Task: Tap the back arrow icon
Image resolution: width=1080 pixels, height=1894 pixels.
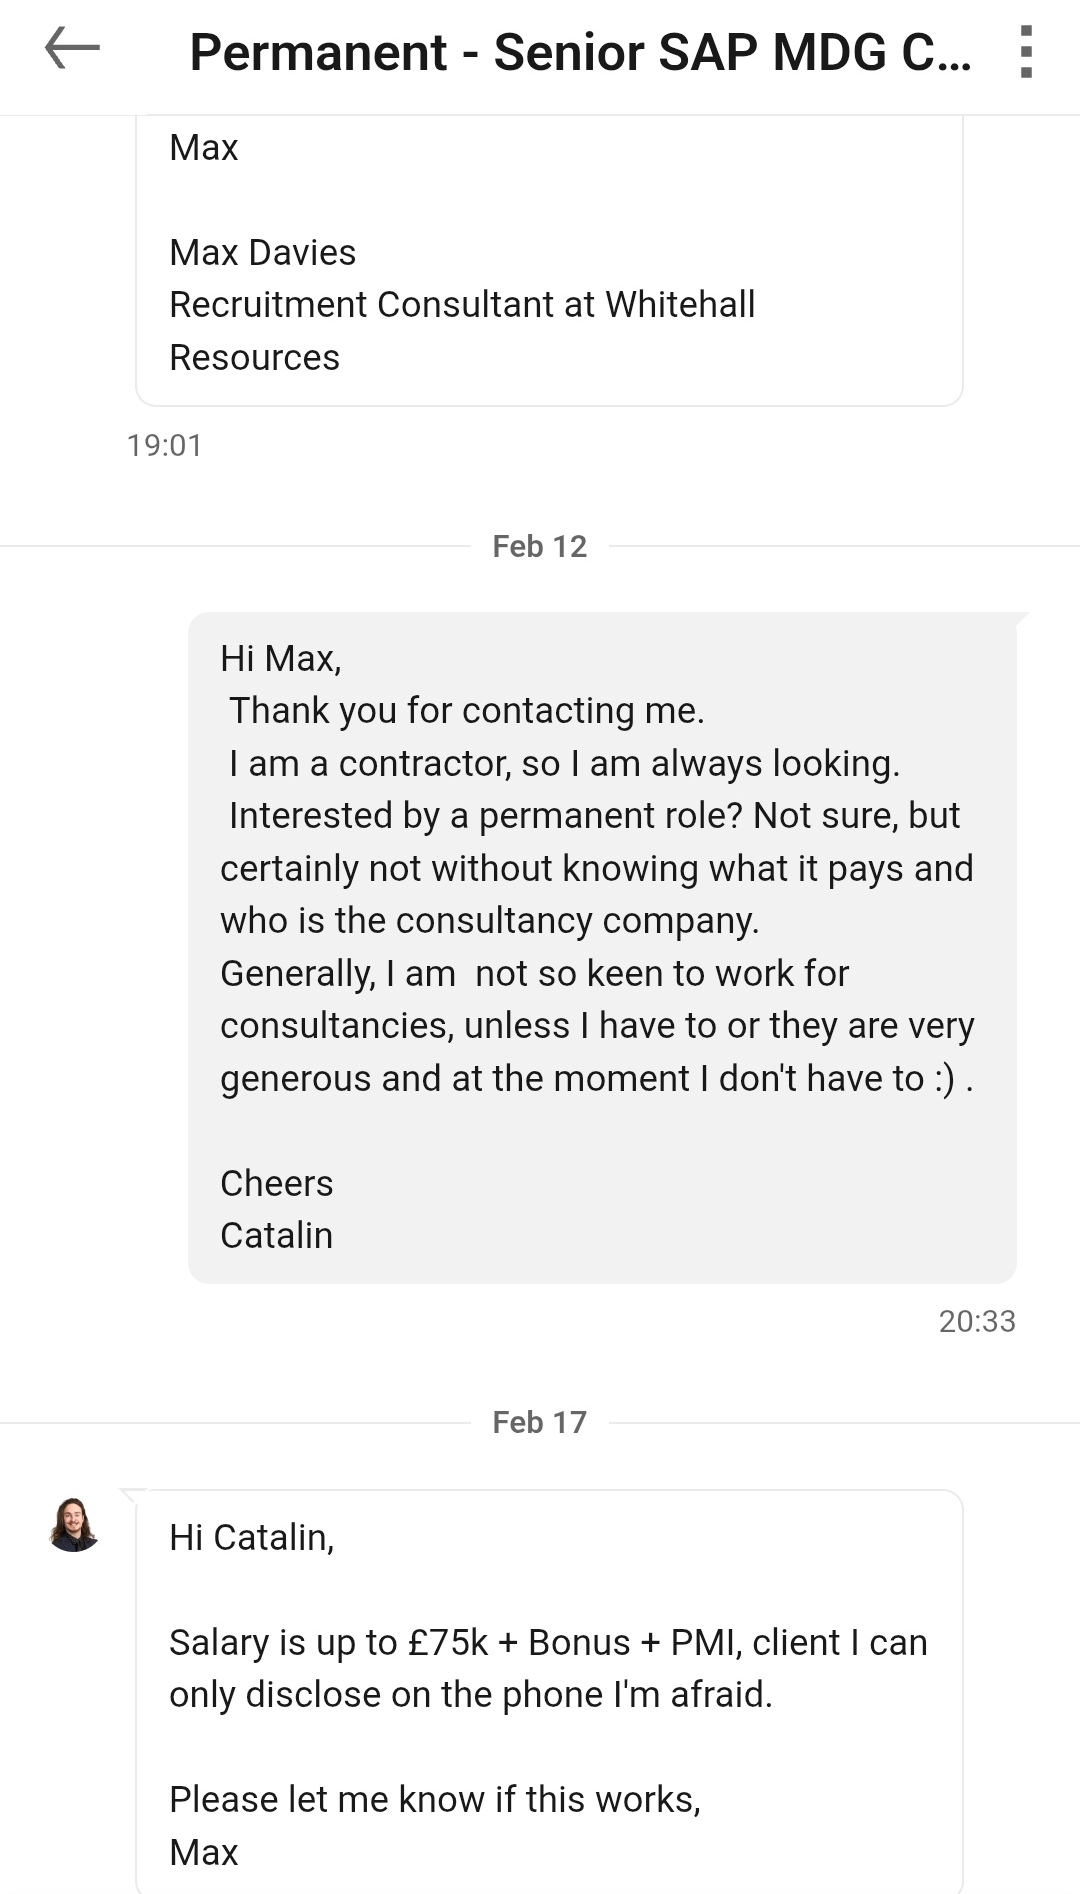Action: 72,49
